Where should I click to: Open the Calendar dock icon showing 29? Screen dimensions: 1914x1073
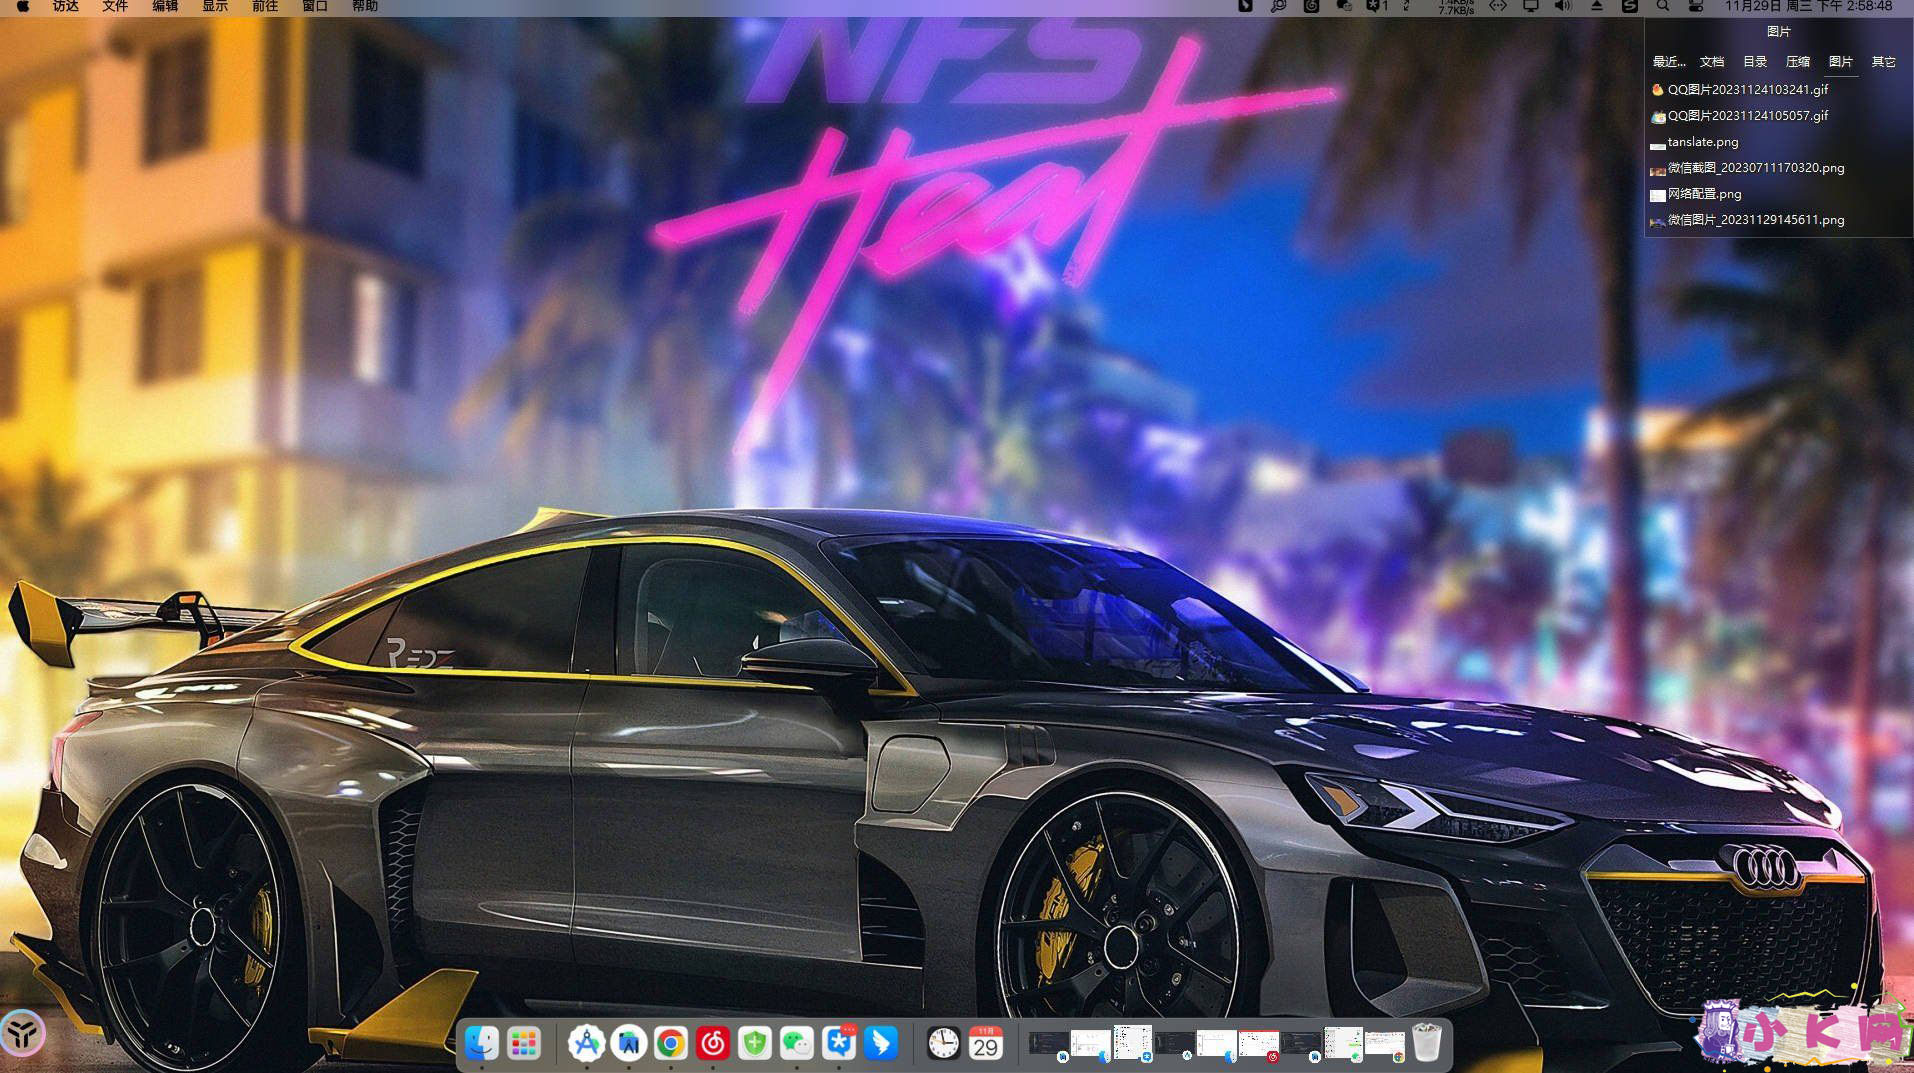pos(986,1043)
